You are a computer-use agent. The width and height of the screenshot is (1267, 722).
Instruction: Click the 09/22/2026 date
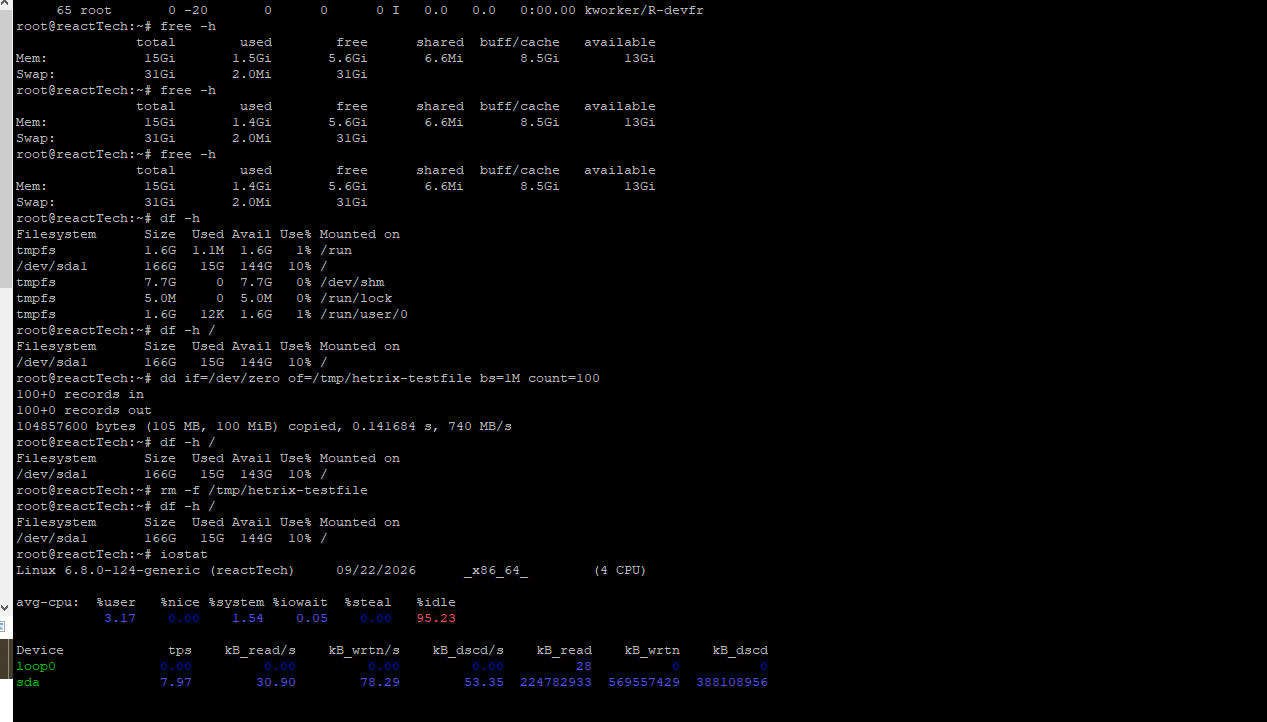click(376, 570)
